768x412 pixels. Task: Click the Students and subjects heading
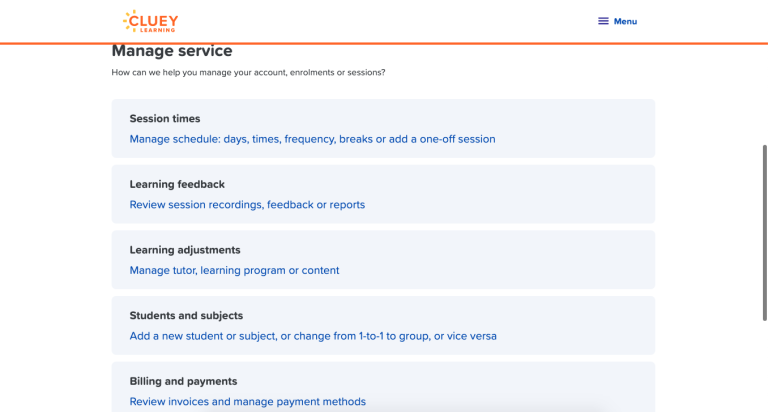point(186,316)
